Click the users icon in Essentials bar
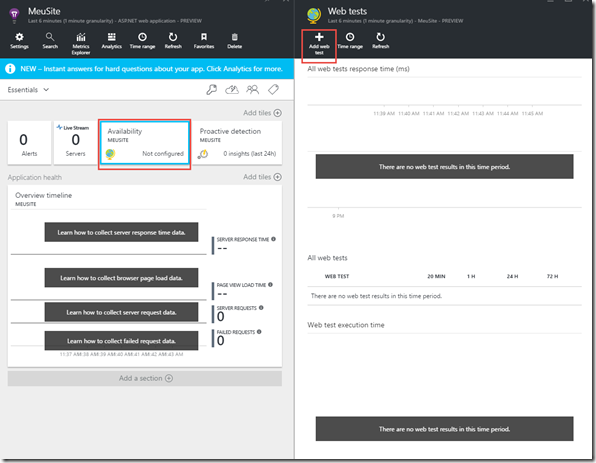 click(x=252, y=90)
